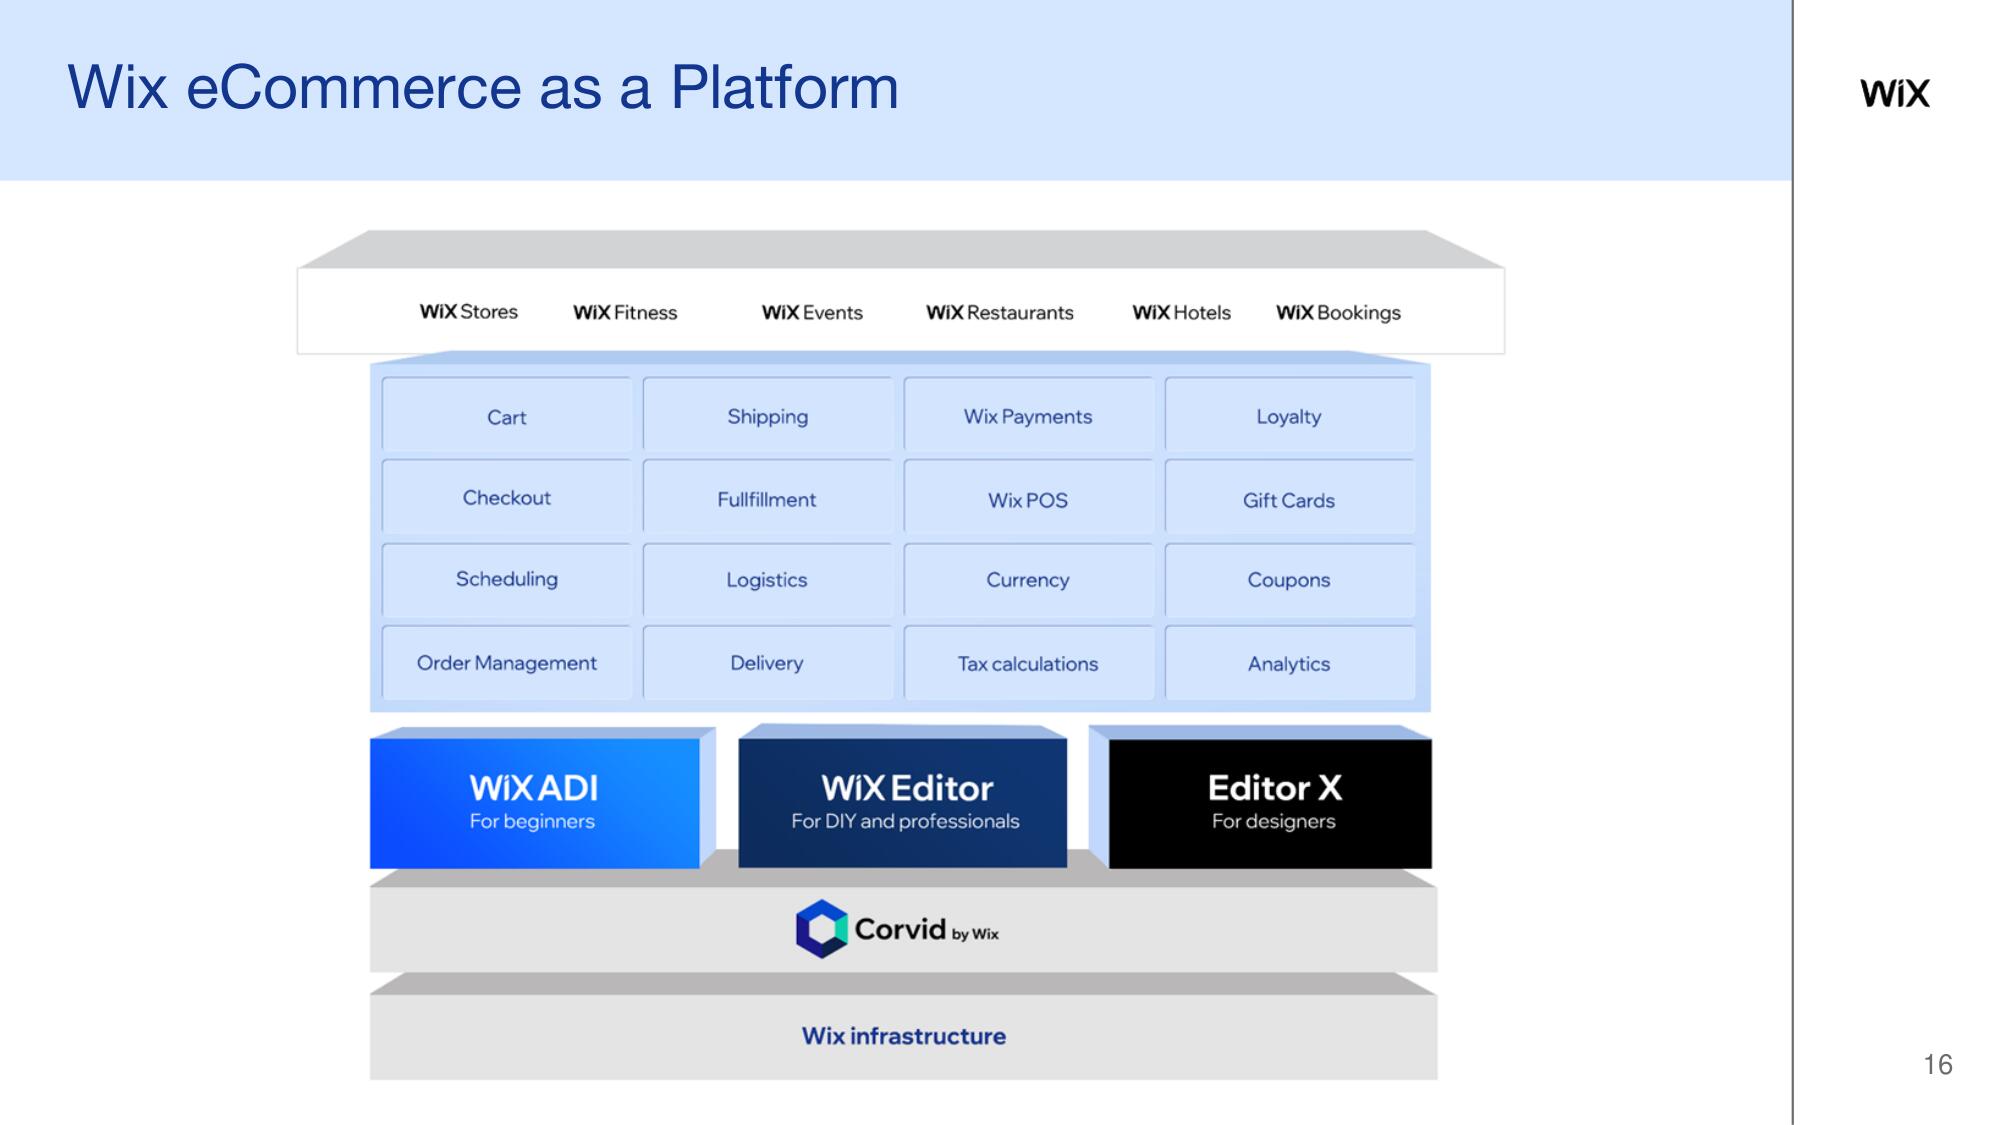Click the Wix POS box
Viewport: 2000px width, 1125px height.
click(x=1029, y=497)
